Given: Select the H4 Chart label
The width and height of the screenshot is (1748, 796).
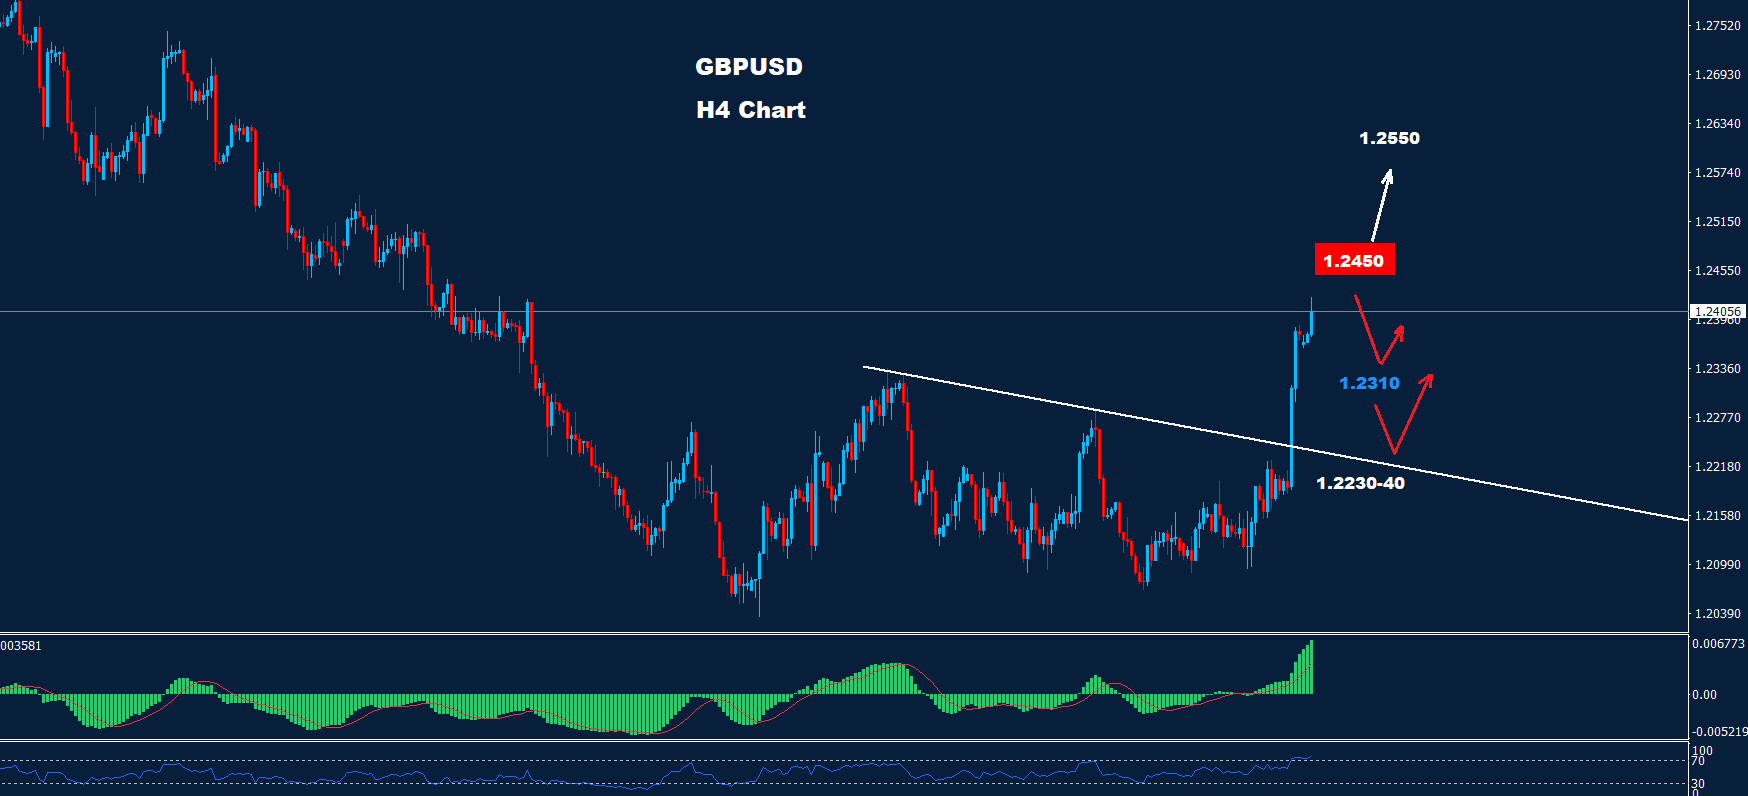Looking at the screenshot, I should tap(750, 110).
